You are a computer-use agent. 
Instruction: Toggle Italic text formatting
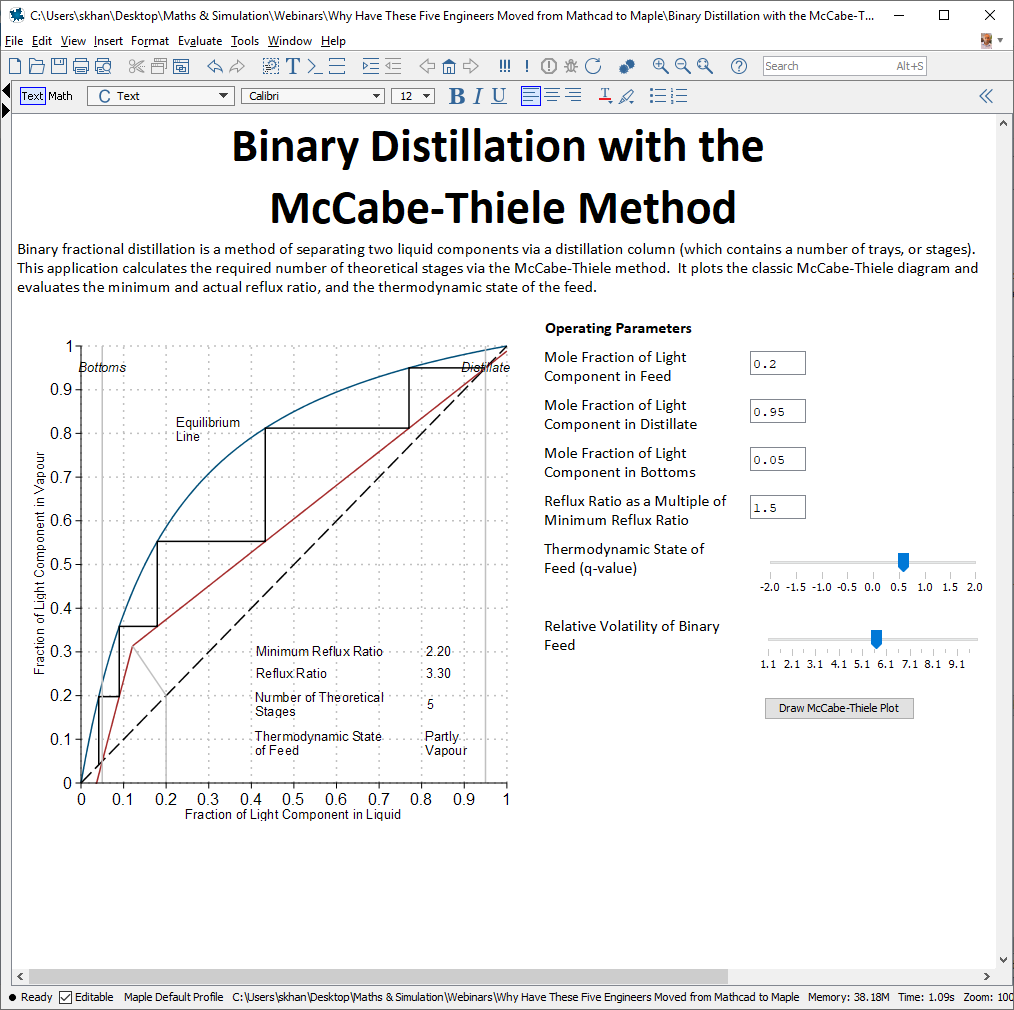(x=478, y=96)
